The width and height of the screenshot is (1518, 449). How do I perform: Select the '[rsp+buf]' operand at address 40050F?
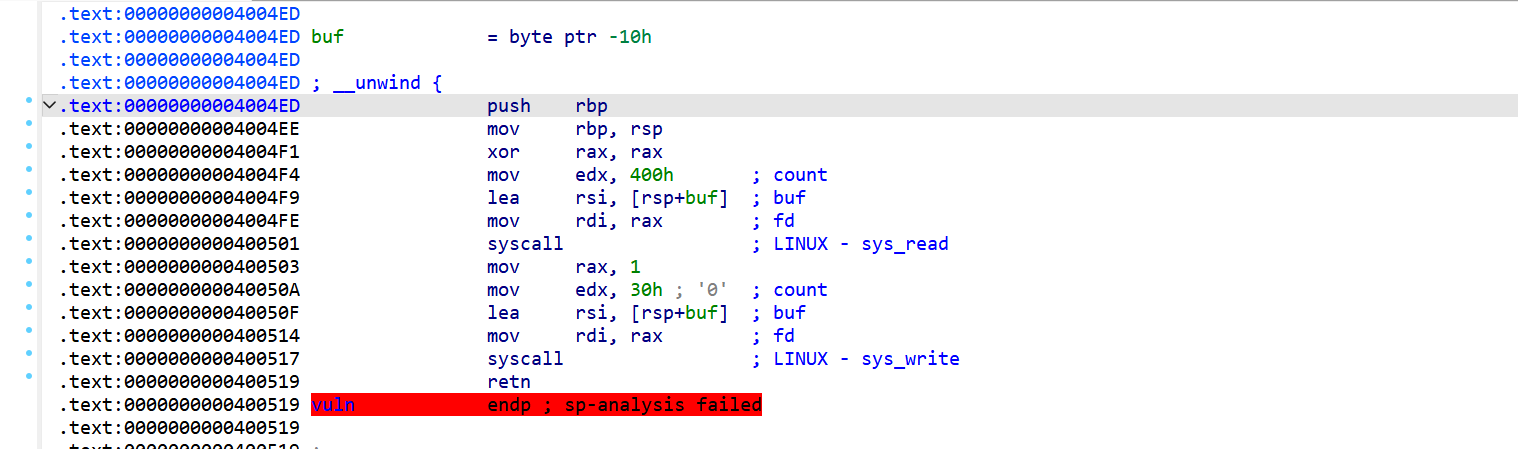[680, 313]
